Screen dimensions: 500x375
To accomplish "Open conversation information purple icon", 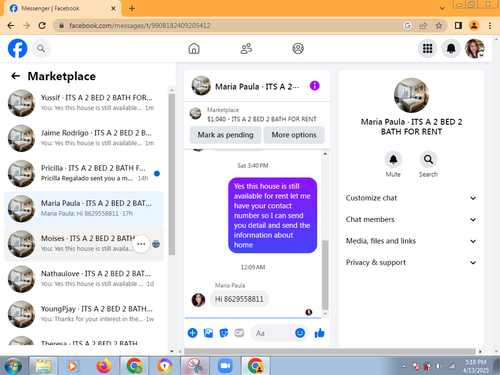I will click(315, 86).
